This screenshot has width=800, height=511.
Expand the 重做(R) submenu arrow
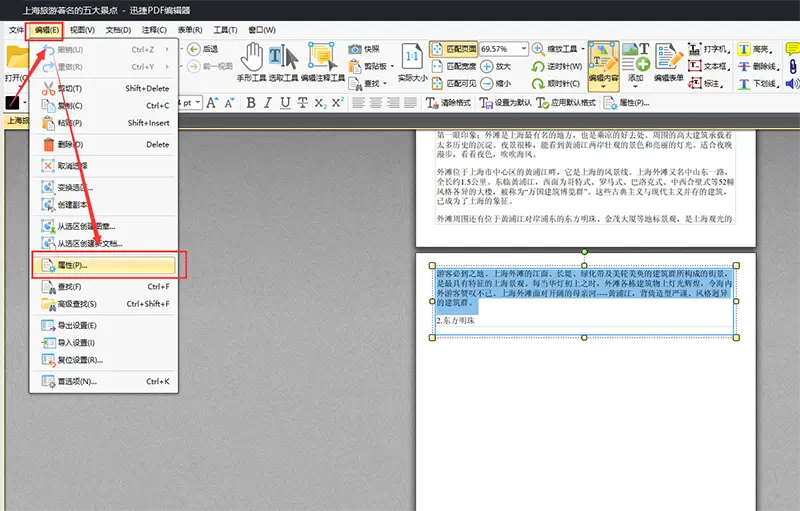(167, 67)
